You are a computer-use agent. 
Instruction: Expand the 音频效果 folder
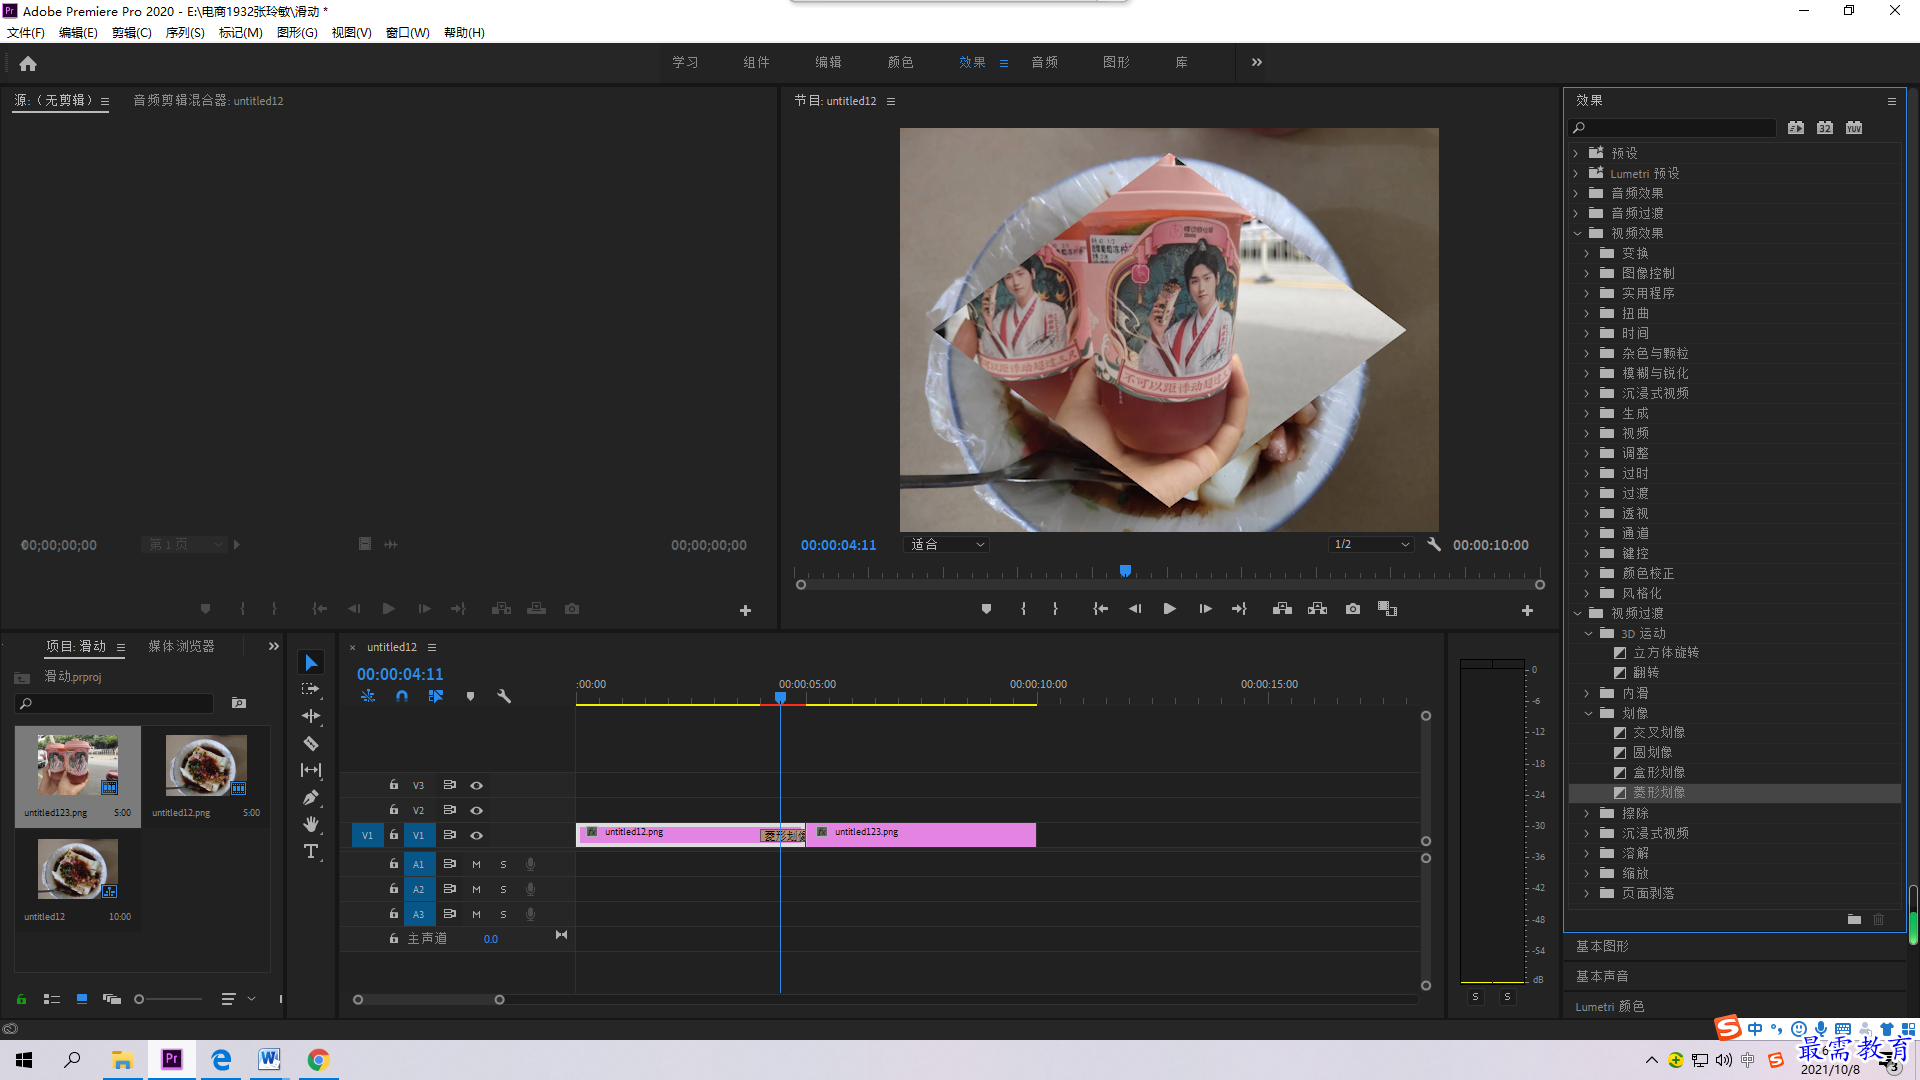pos(1576,193)
